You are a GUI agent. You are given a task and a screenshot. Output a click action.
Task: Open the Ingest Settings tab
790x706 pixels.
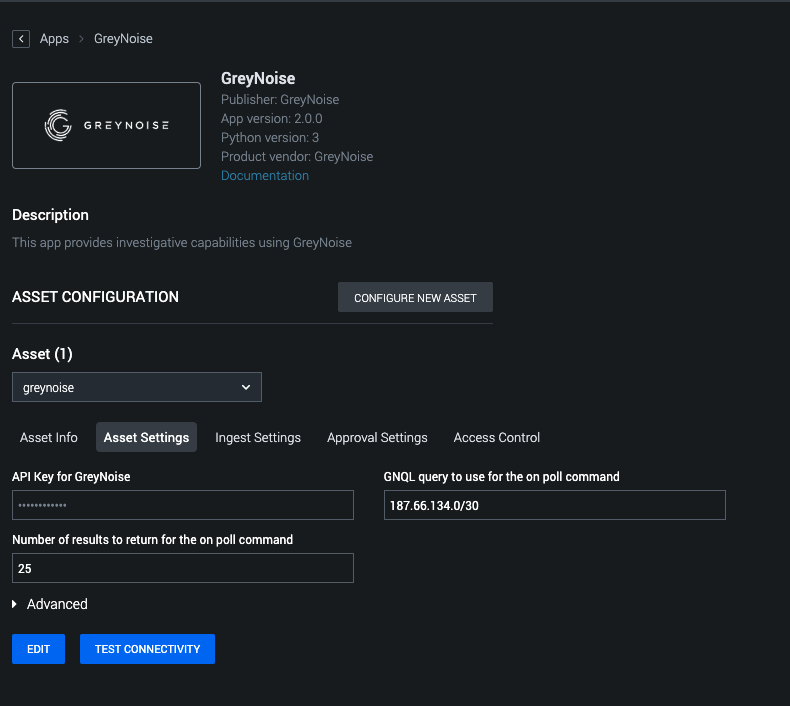(x=258, y=437)
